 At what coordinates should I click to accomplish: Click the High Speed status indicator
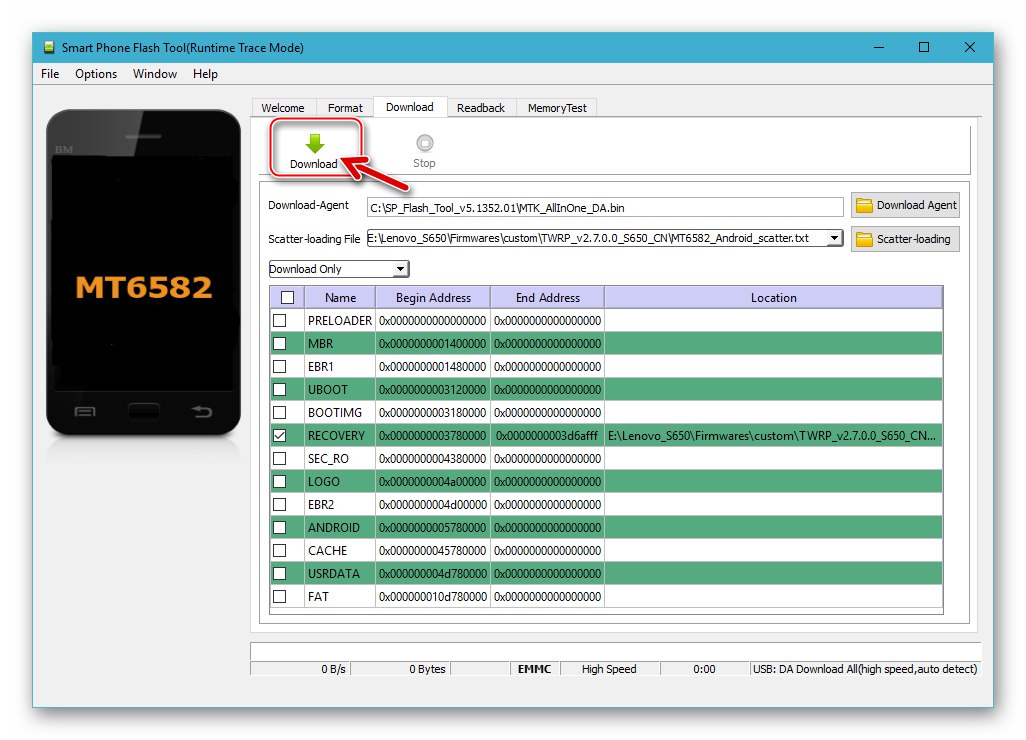[610, 669]
